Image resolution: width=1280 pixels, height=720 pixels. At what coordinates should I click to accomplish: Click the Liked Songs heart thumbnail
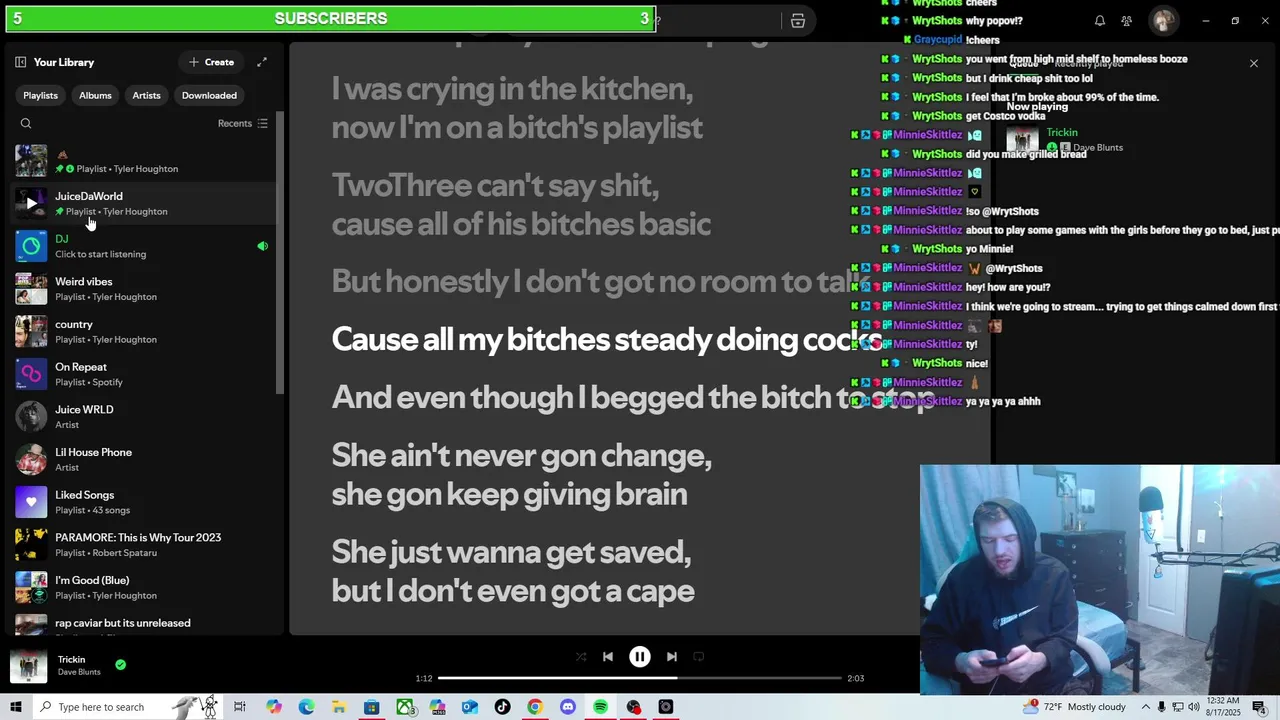coord(31,502)
